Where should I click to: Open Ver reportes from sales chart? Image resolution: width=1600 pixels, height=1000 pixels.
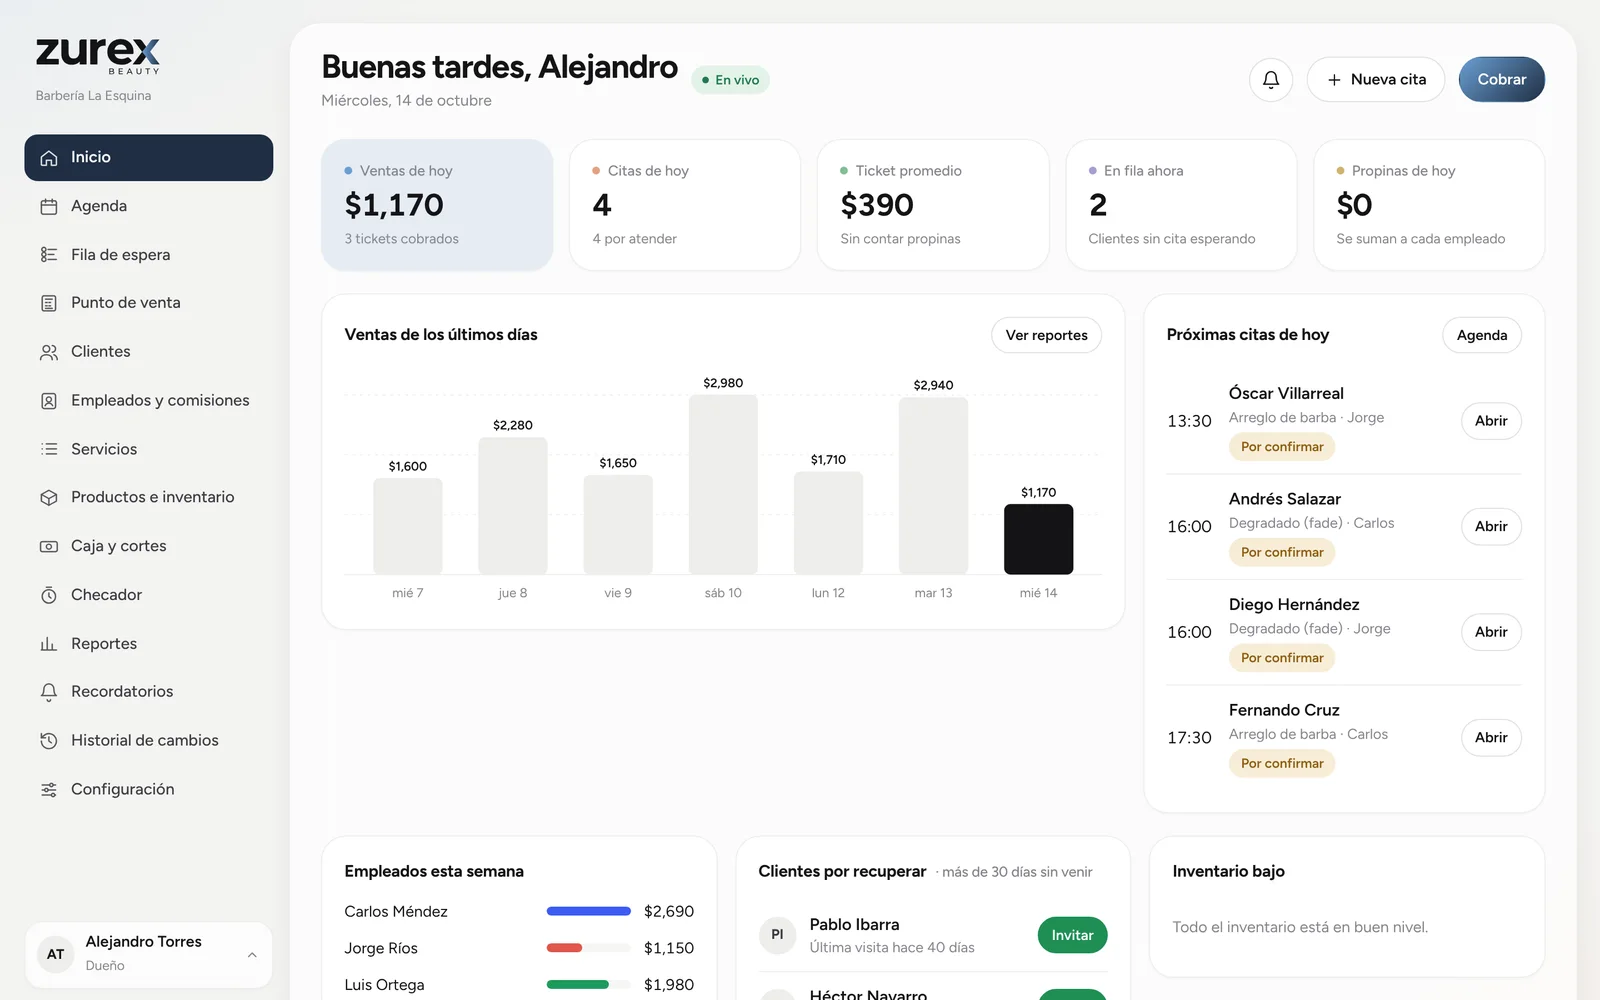click(x=1046, y=335)
